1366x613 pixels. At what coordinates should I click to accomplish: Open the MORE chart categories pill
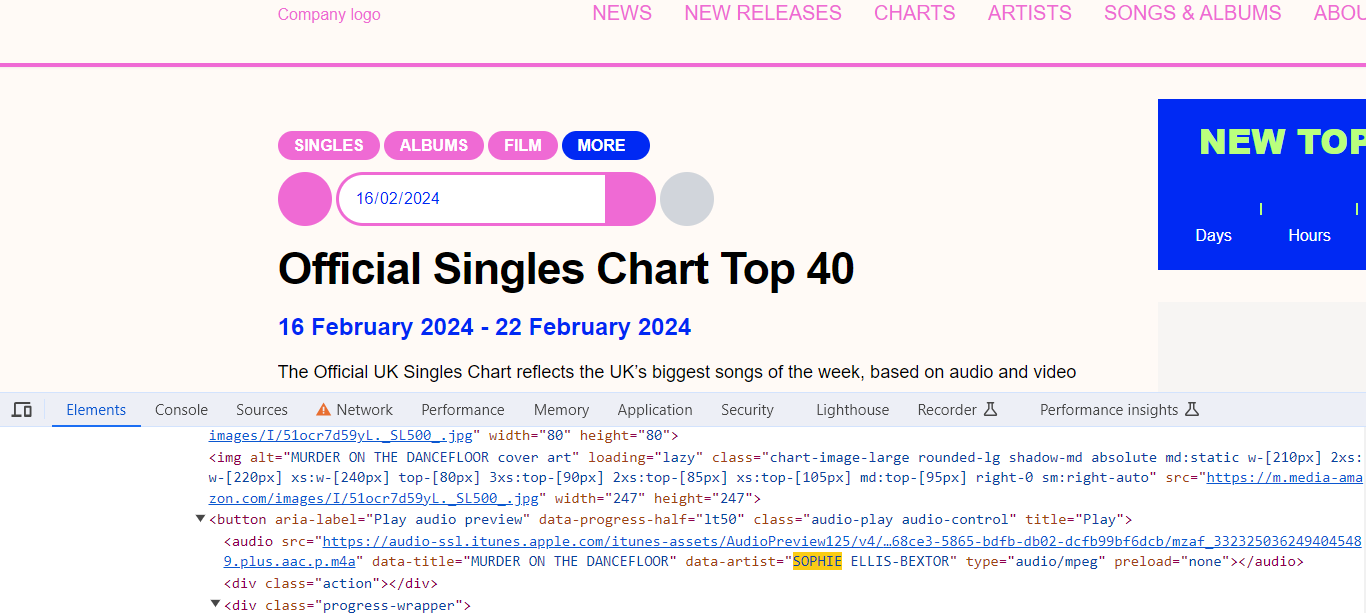pyautogui.click(x=606, y=145)
